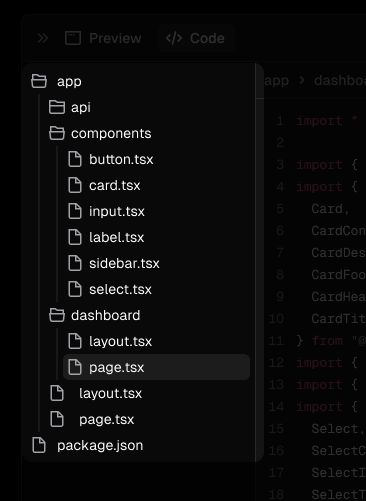This screenshot has width=366, height=501.
Task: Click the app folder icon
Action: 39,81
